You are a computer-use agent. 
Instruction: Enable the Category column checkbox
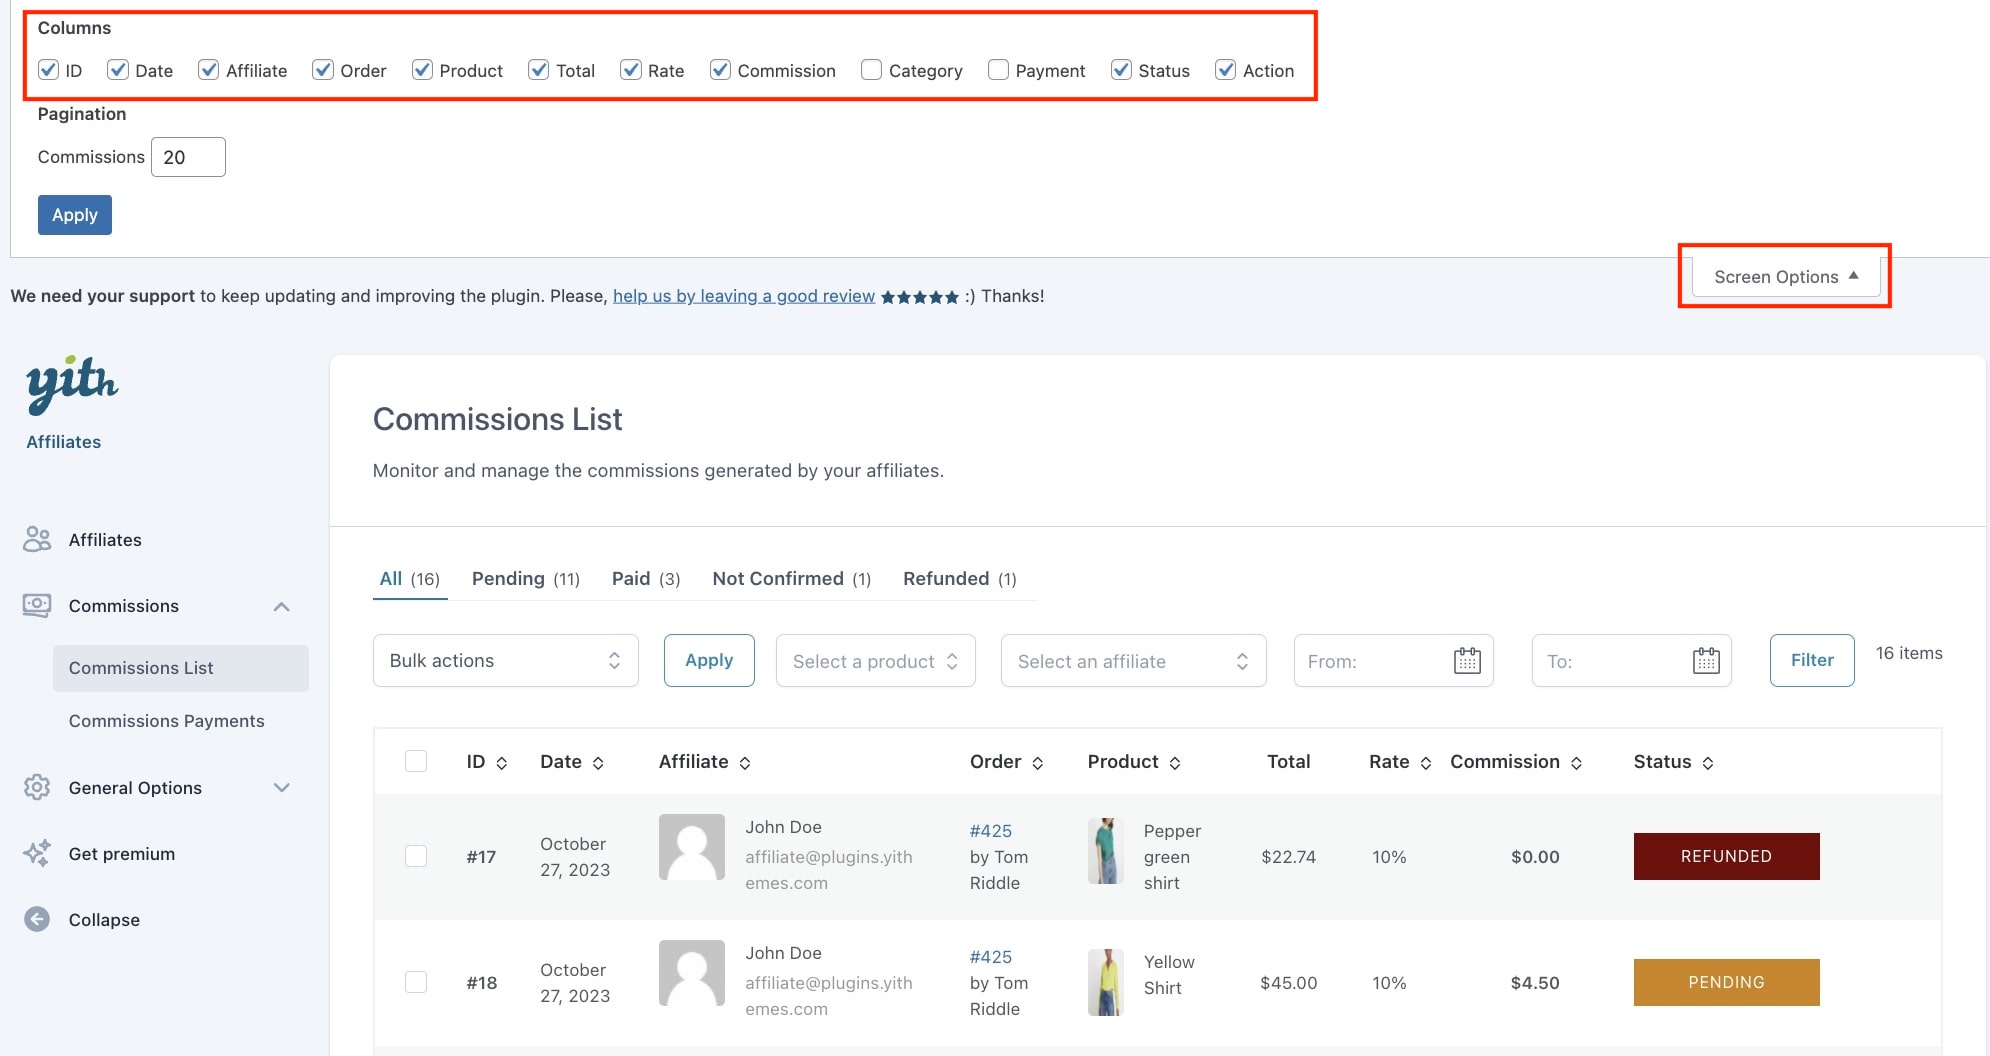[871, 70]
